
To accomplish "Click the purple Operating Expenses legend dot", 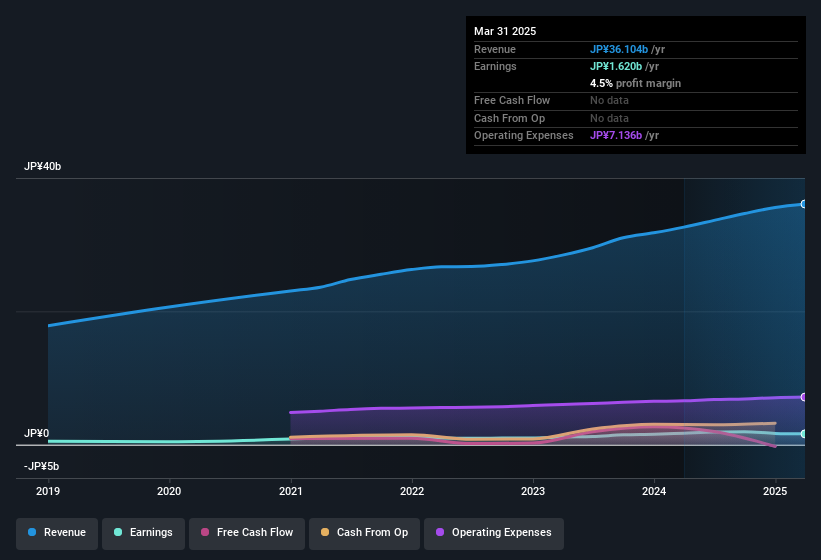I will [x=440, y=532].
